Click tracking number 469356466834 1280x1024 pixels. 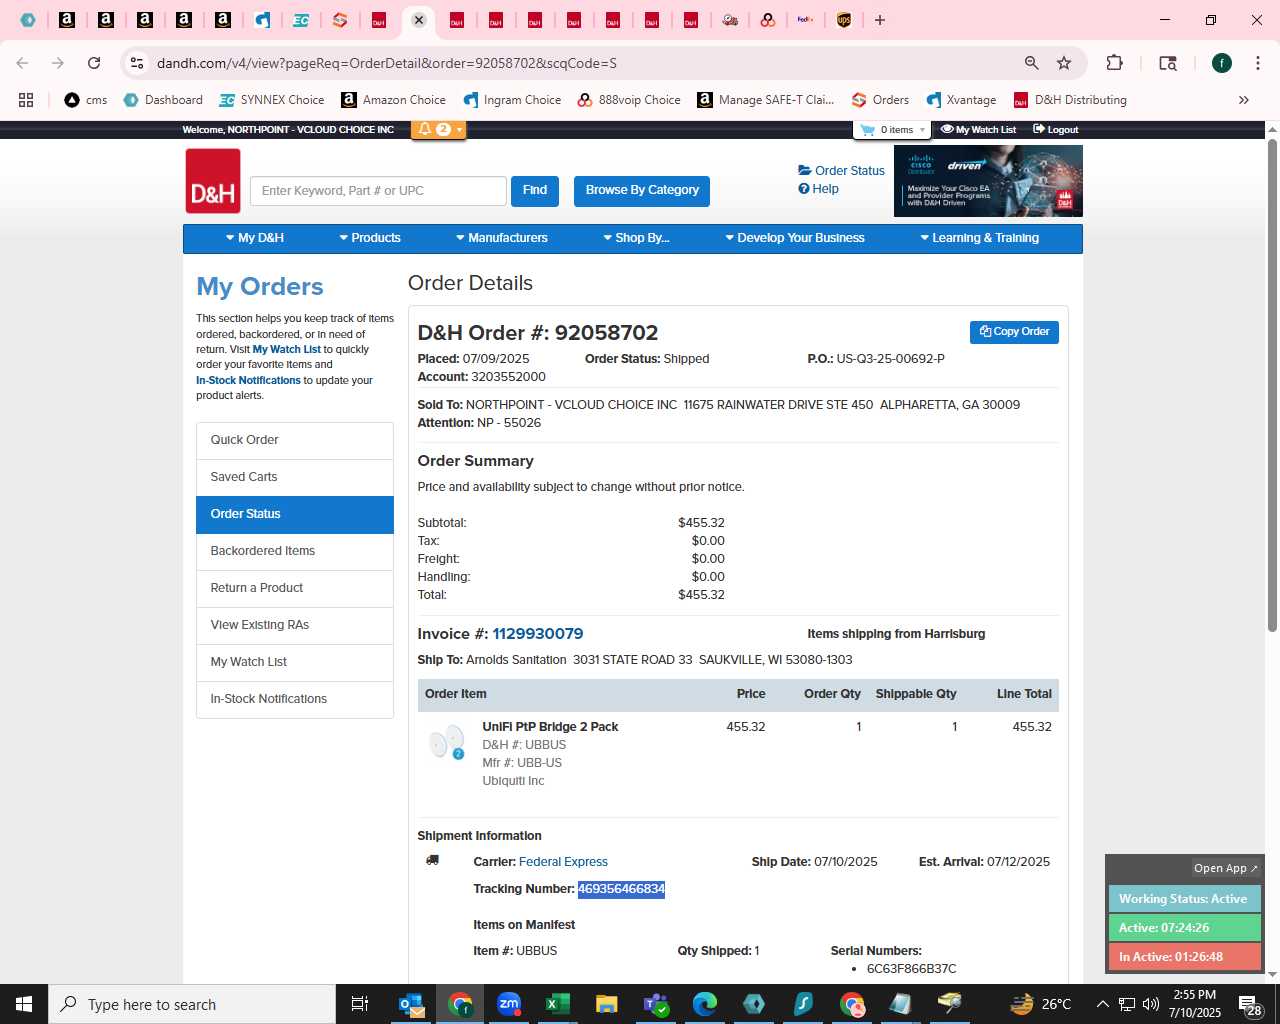[621, 889]
